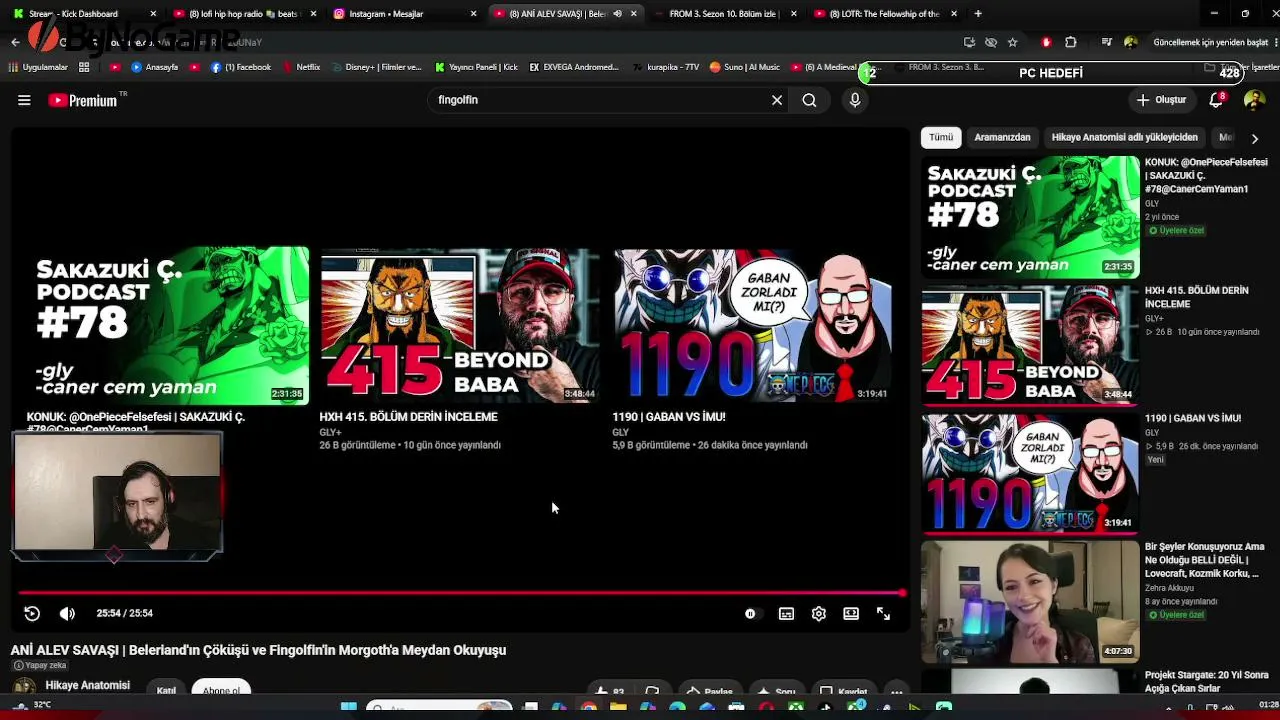
Task: Open the account avatar menu
Action: [x=1254, y=100]
